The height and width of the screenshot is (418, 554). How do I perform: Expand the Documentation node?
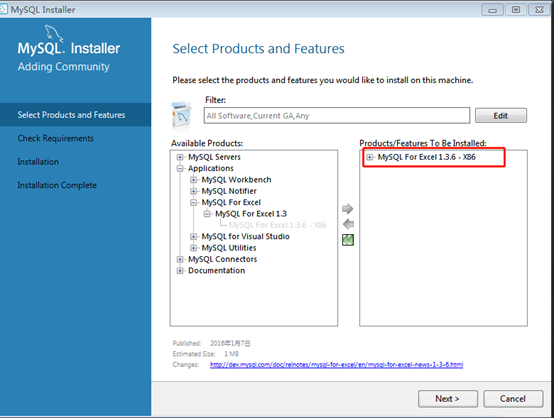click(180, 271)
